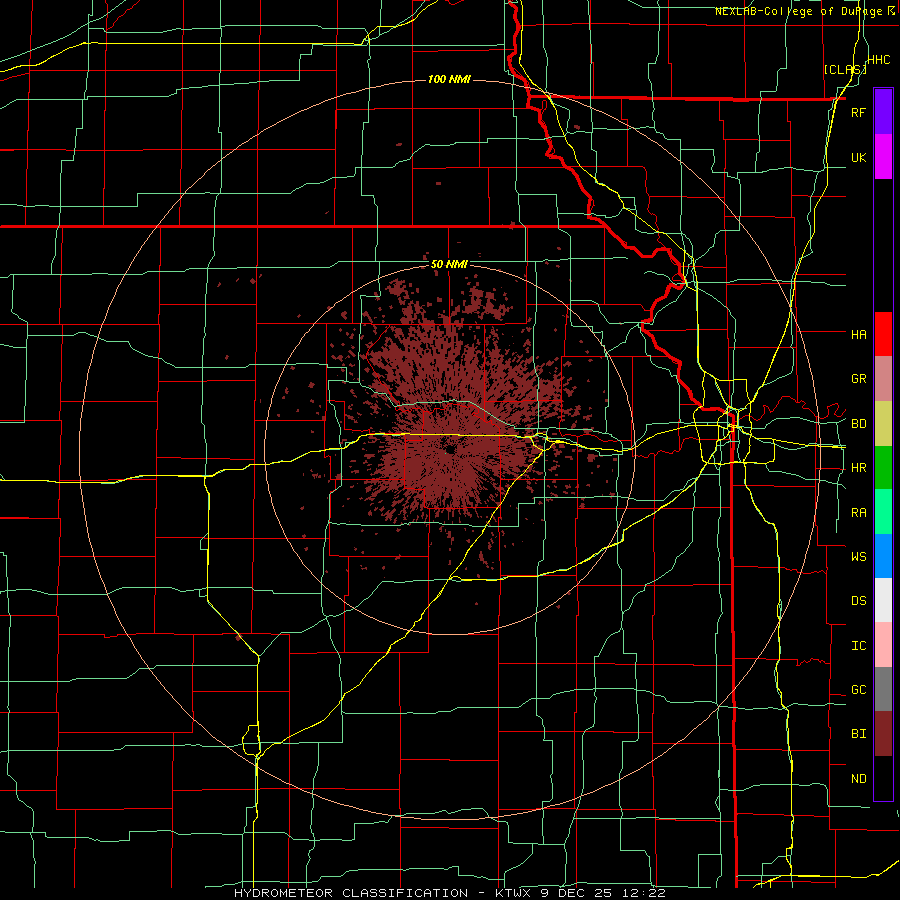Click the 12:22 timestamp

(x=645, y=893)
